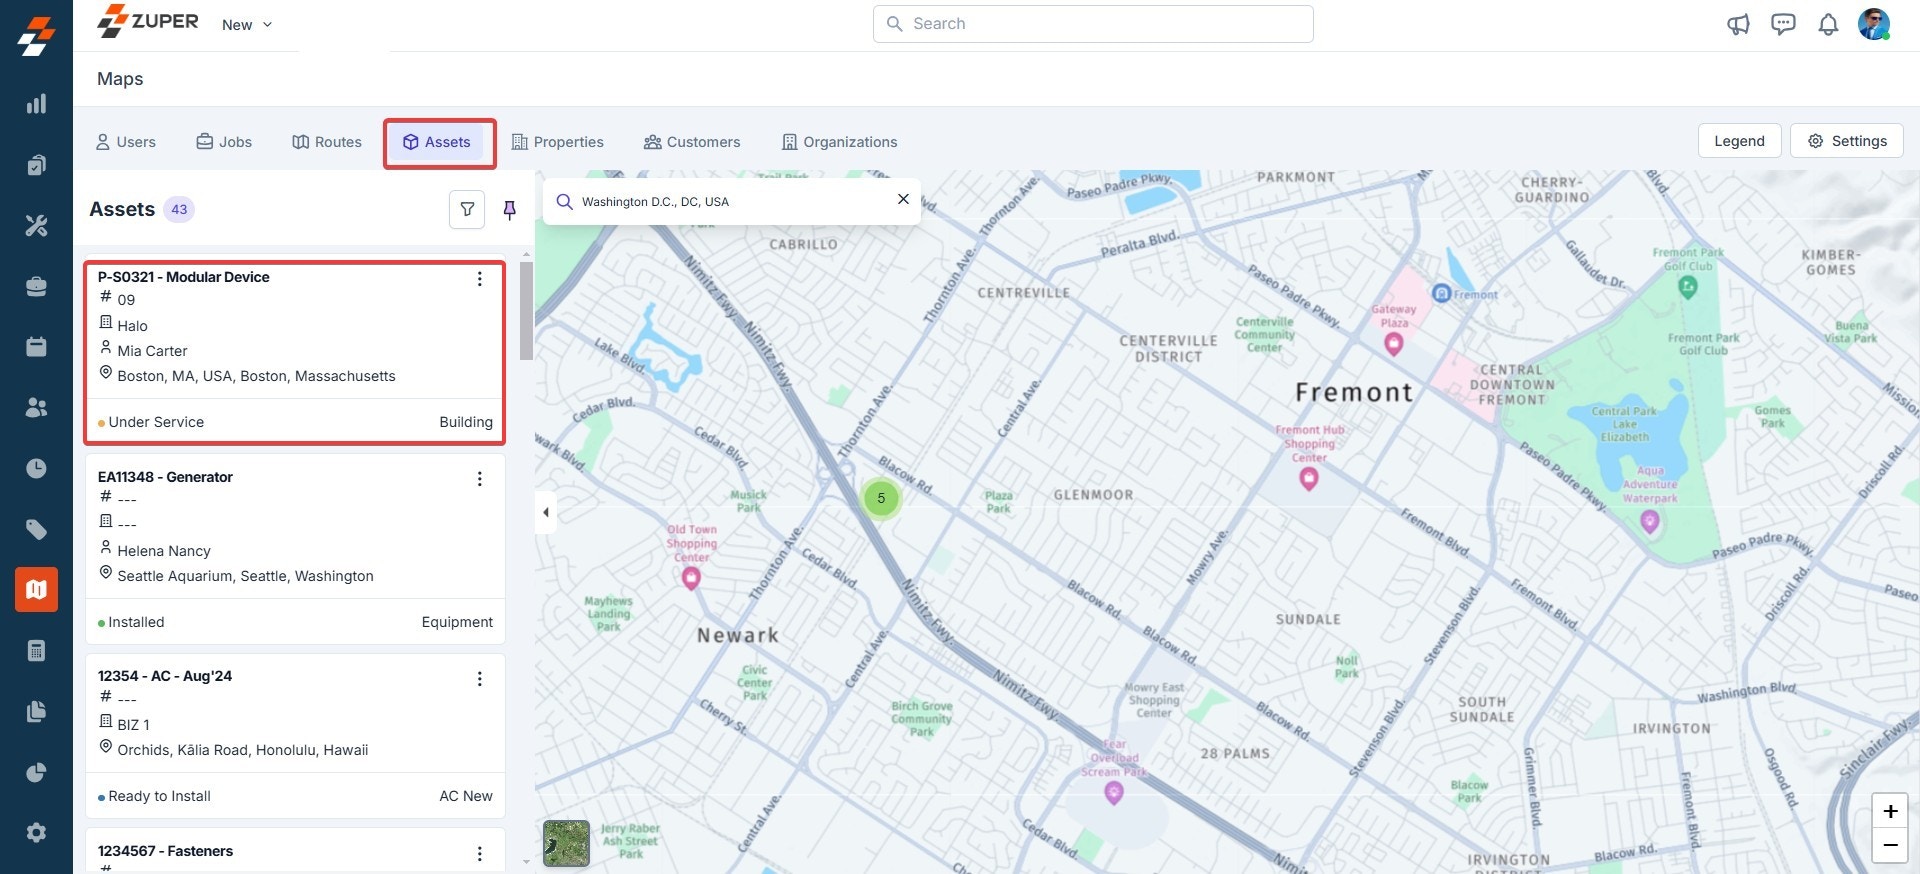Open the map Legend
This screenshot has width=1920, height=874.
tap(1739, 141)
